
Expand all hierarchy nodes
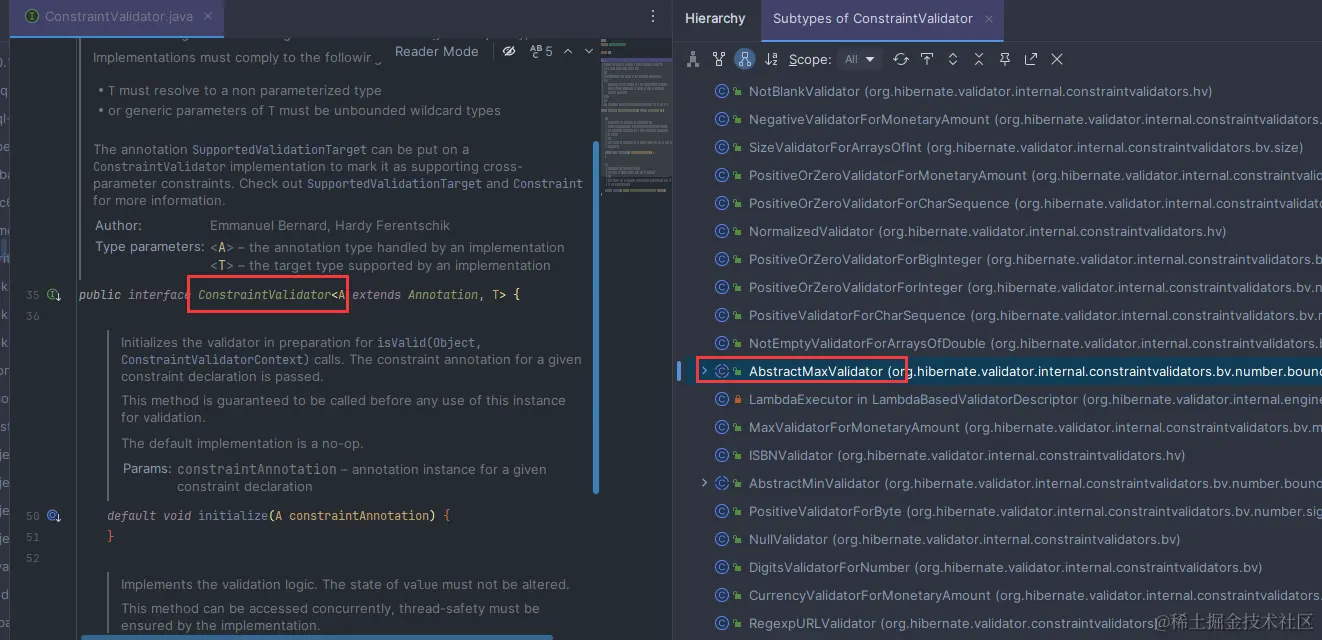click(953, 59)
